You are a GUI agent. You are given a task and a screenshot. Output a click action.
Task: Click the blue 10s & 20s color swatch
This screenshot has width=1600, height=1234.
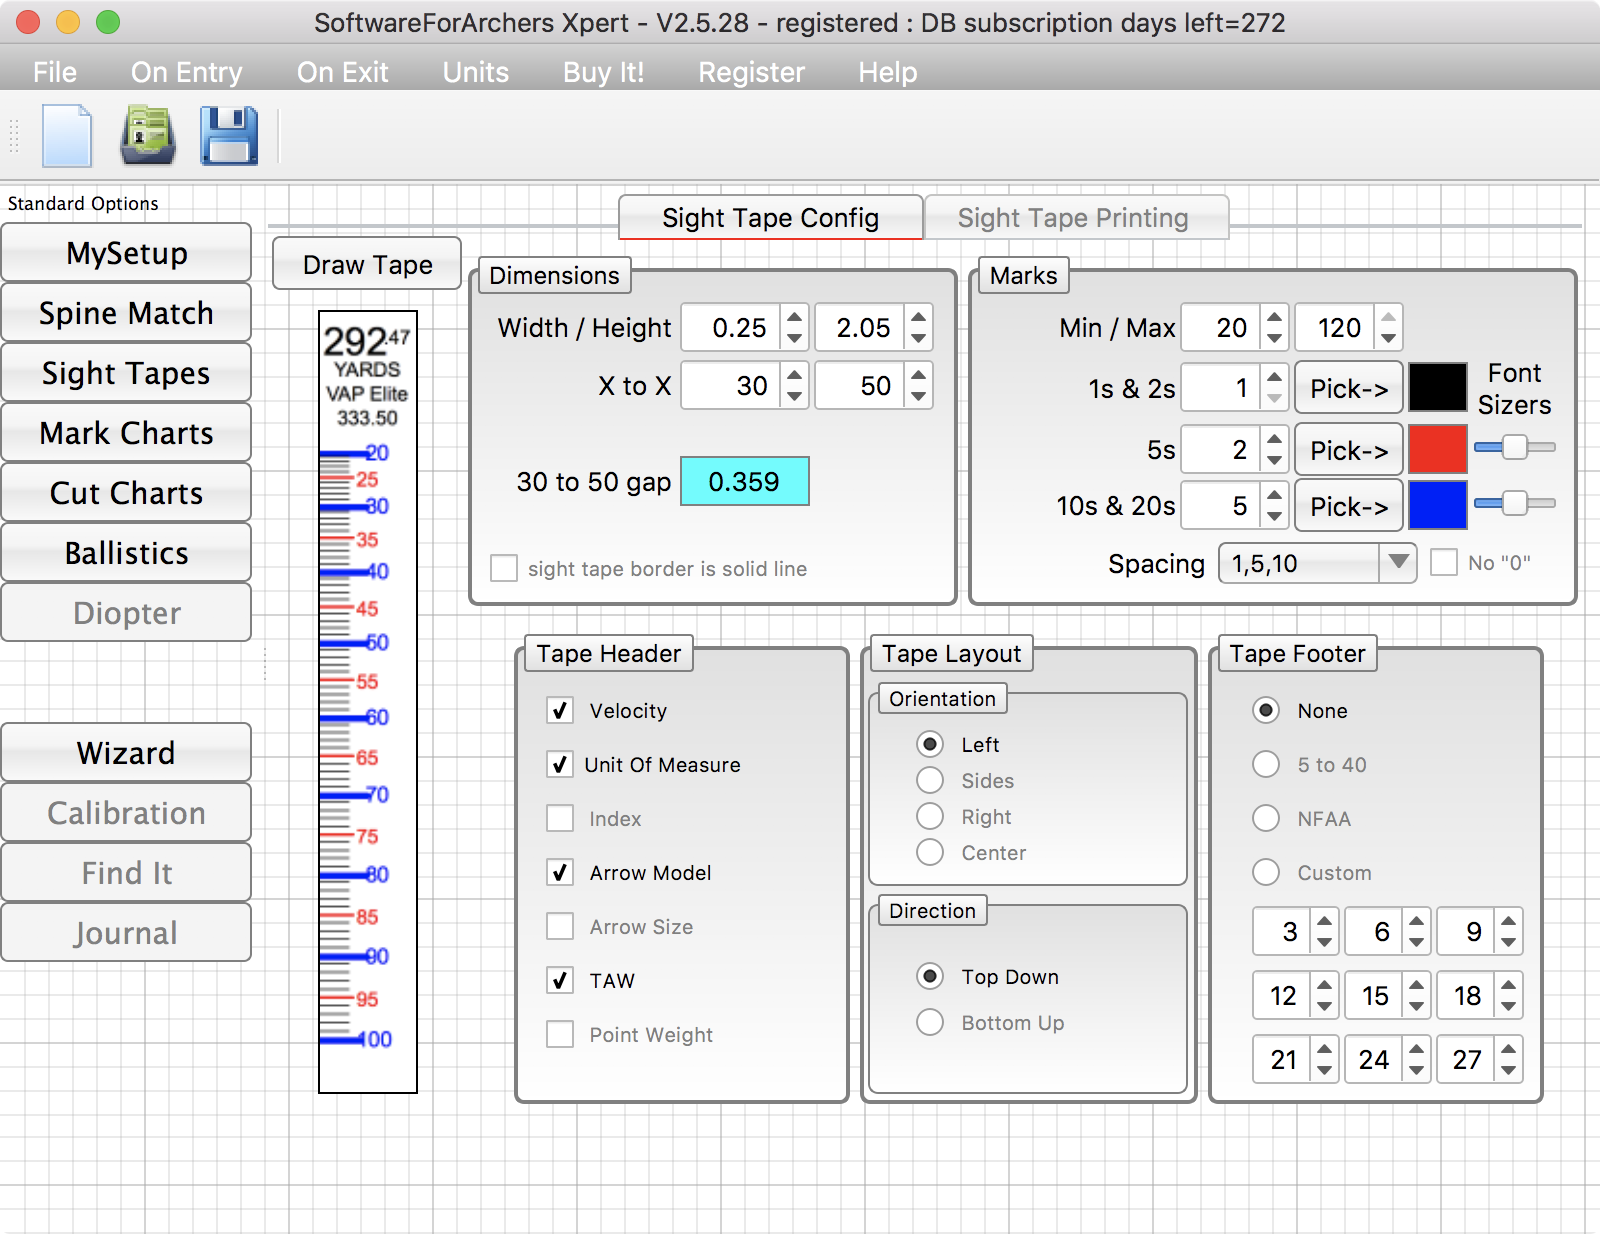pyautogui.click(x=1438, y=505)
